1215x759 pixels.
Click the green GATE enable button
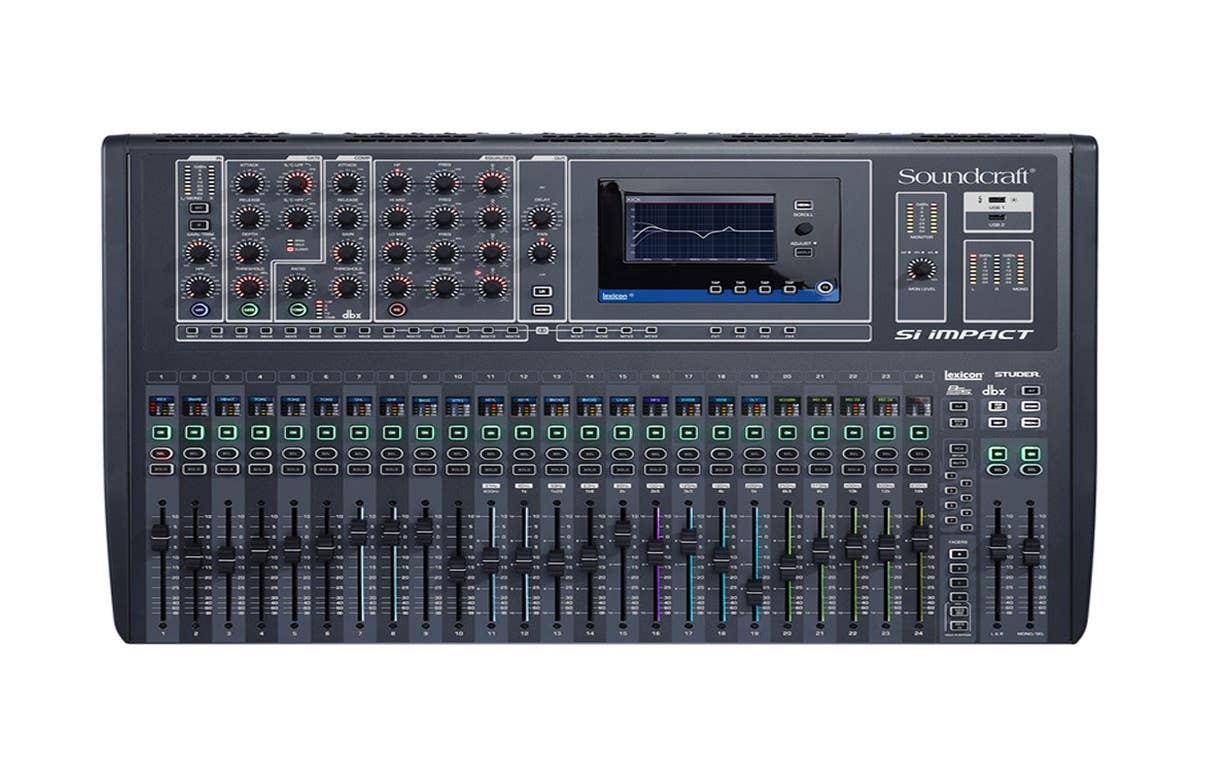(x=249, y=310)
